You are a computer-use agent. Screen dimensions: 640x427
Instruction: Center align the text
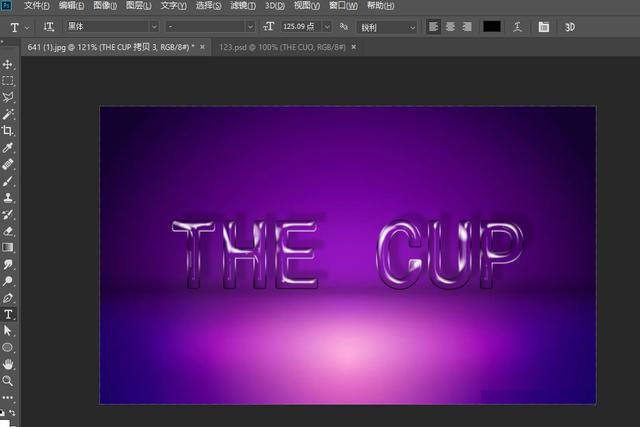450,27
